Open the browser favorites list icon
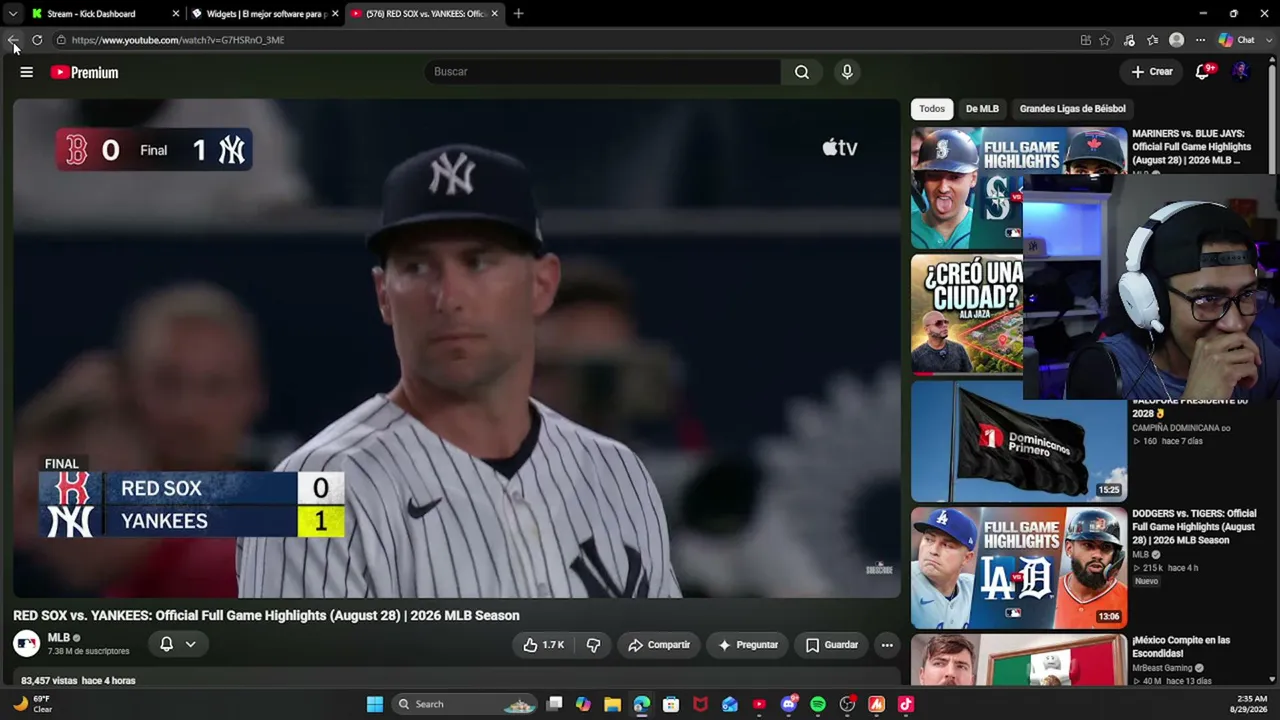This screenshot has width=1280, height=720. click(1153, 40)
